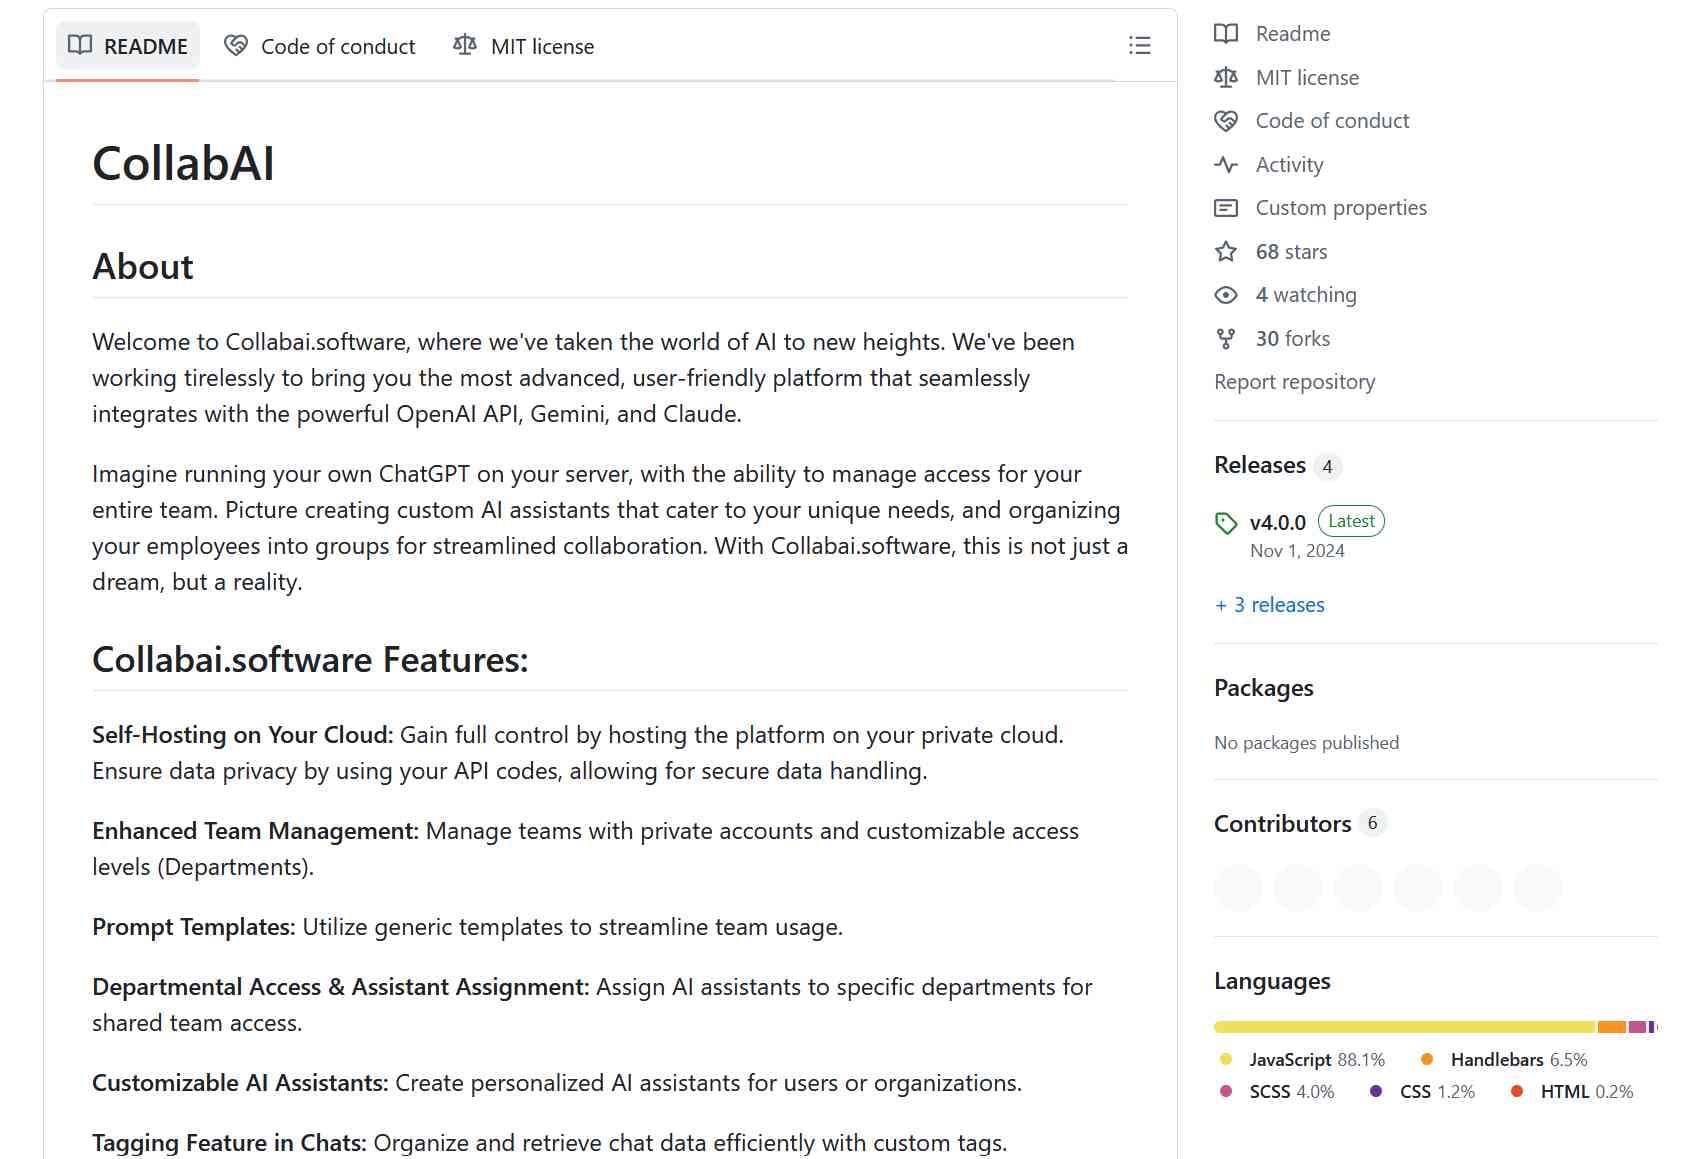Click Report repository
Image resolution: width=1684 pixels, height=1159 pixels.
(x=1294, y=382)
